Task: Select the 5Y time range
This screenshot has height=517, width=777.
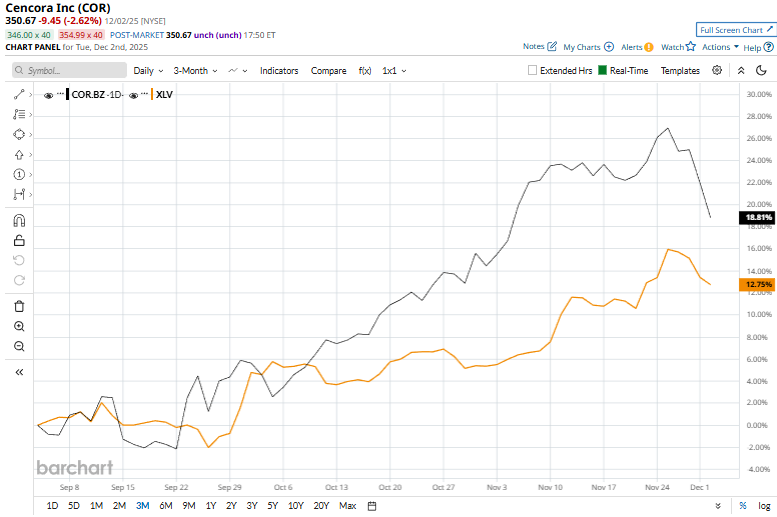Action: pos(273,506)
